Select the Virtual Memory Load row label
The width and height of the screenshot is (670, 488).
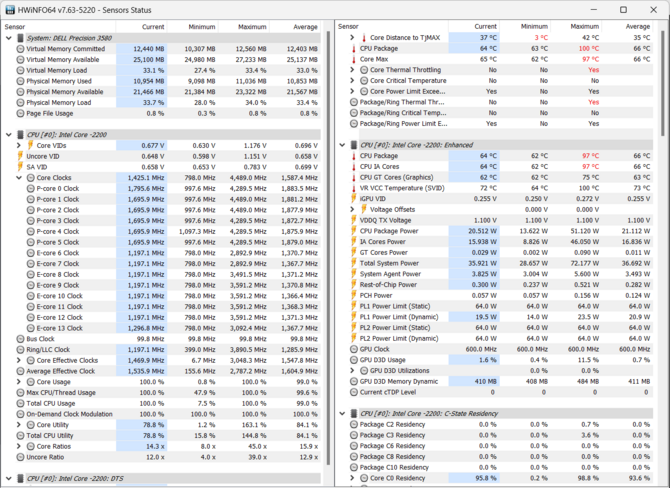click(x=57, y=71)
